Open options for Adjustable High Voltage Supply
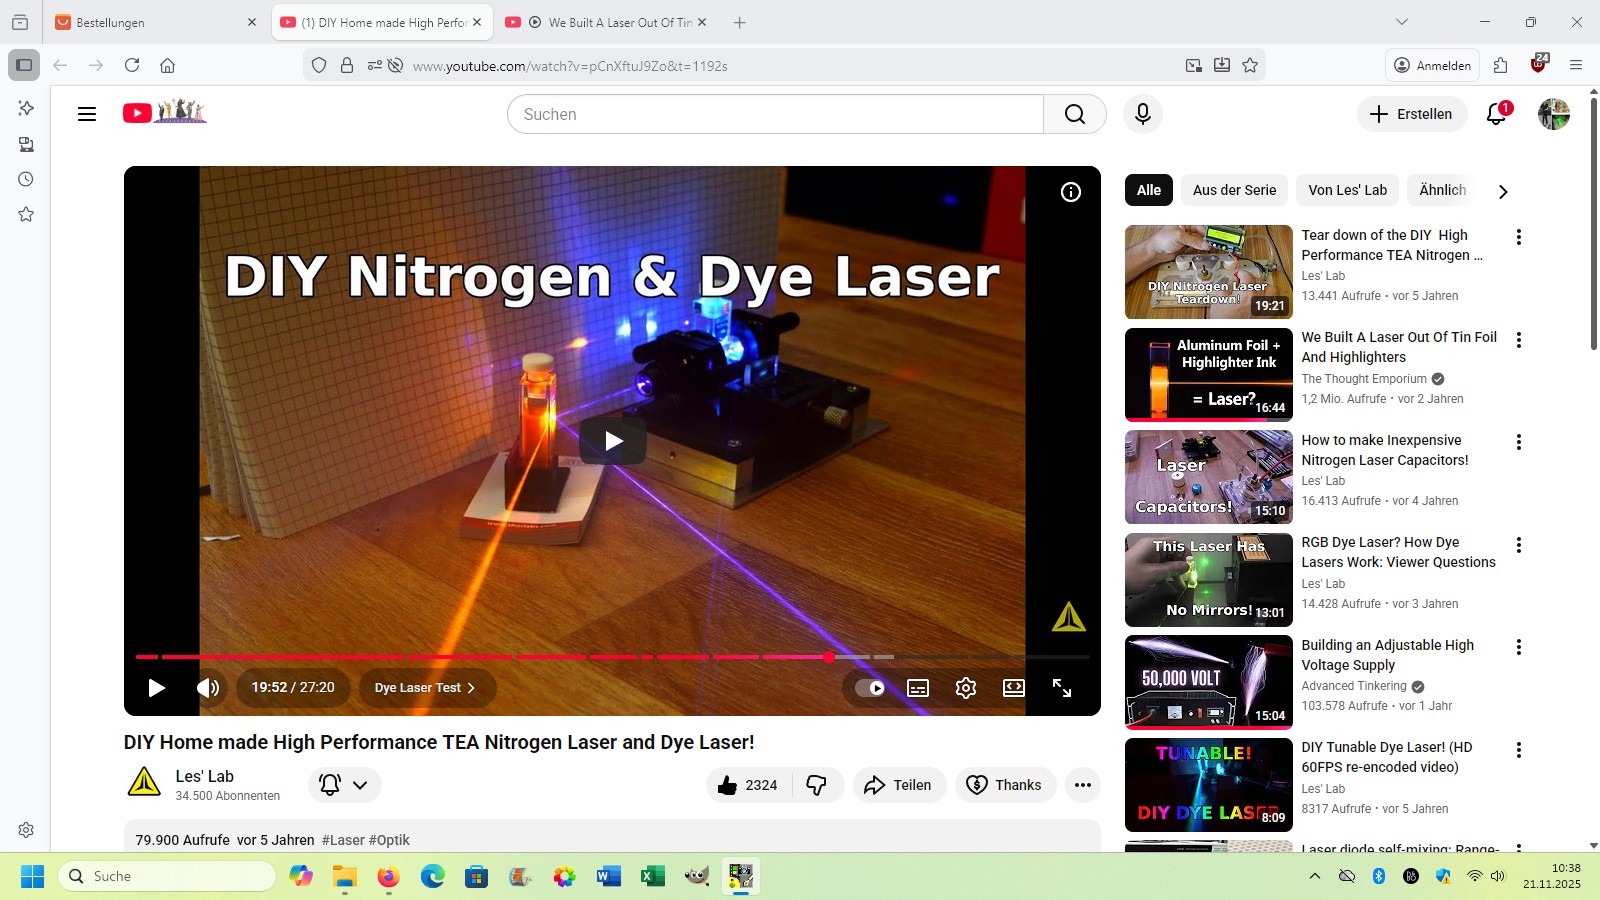The width and height of the screenshot is (1600, 900). [1518, 647]
